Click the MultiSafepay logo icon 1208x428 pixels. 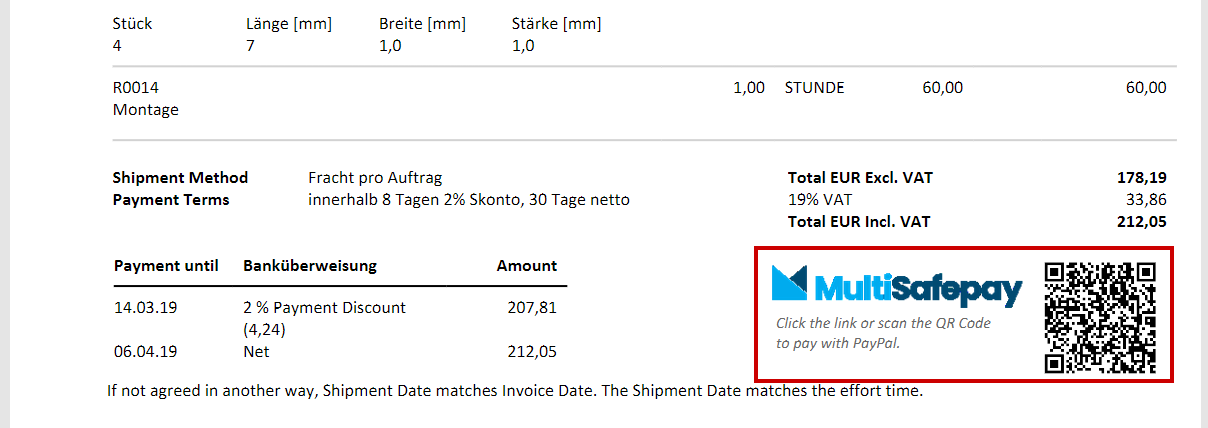(x=790, y=284)
